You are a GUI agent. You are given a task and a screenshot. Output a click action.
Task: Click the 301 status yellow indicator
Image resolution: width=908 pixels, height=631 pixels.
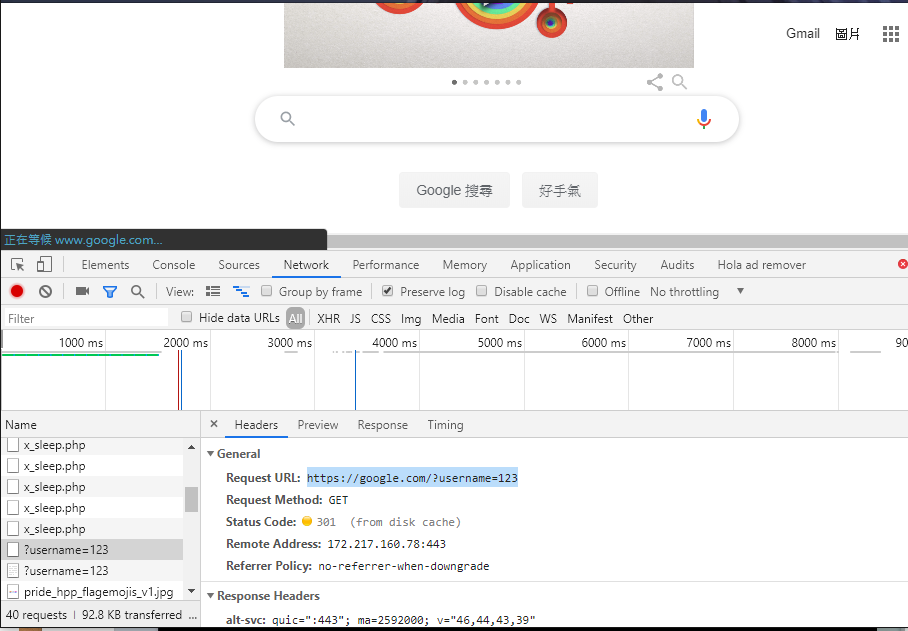click(307, 521)
